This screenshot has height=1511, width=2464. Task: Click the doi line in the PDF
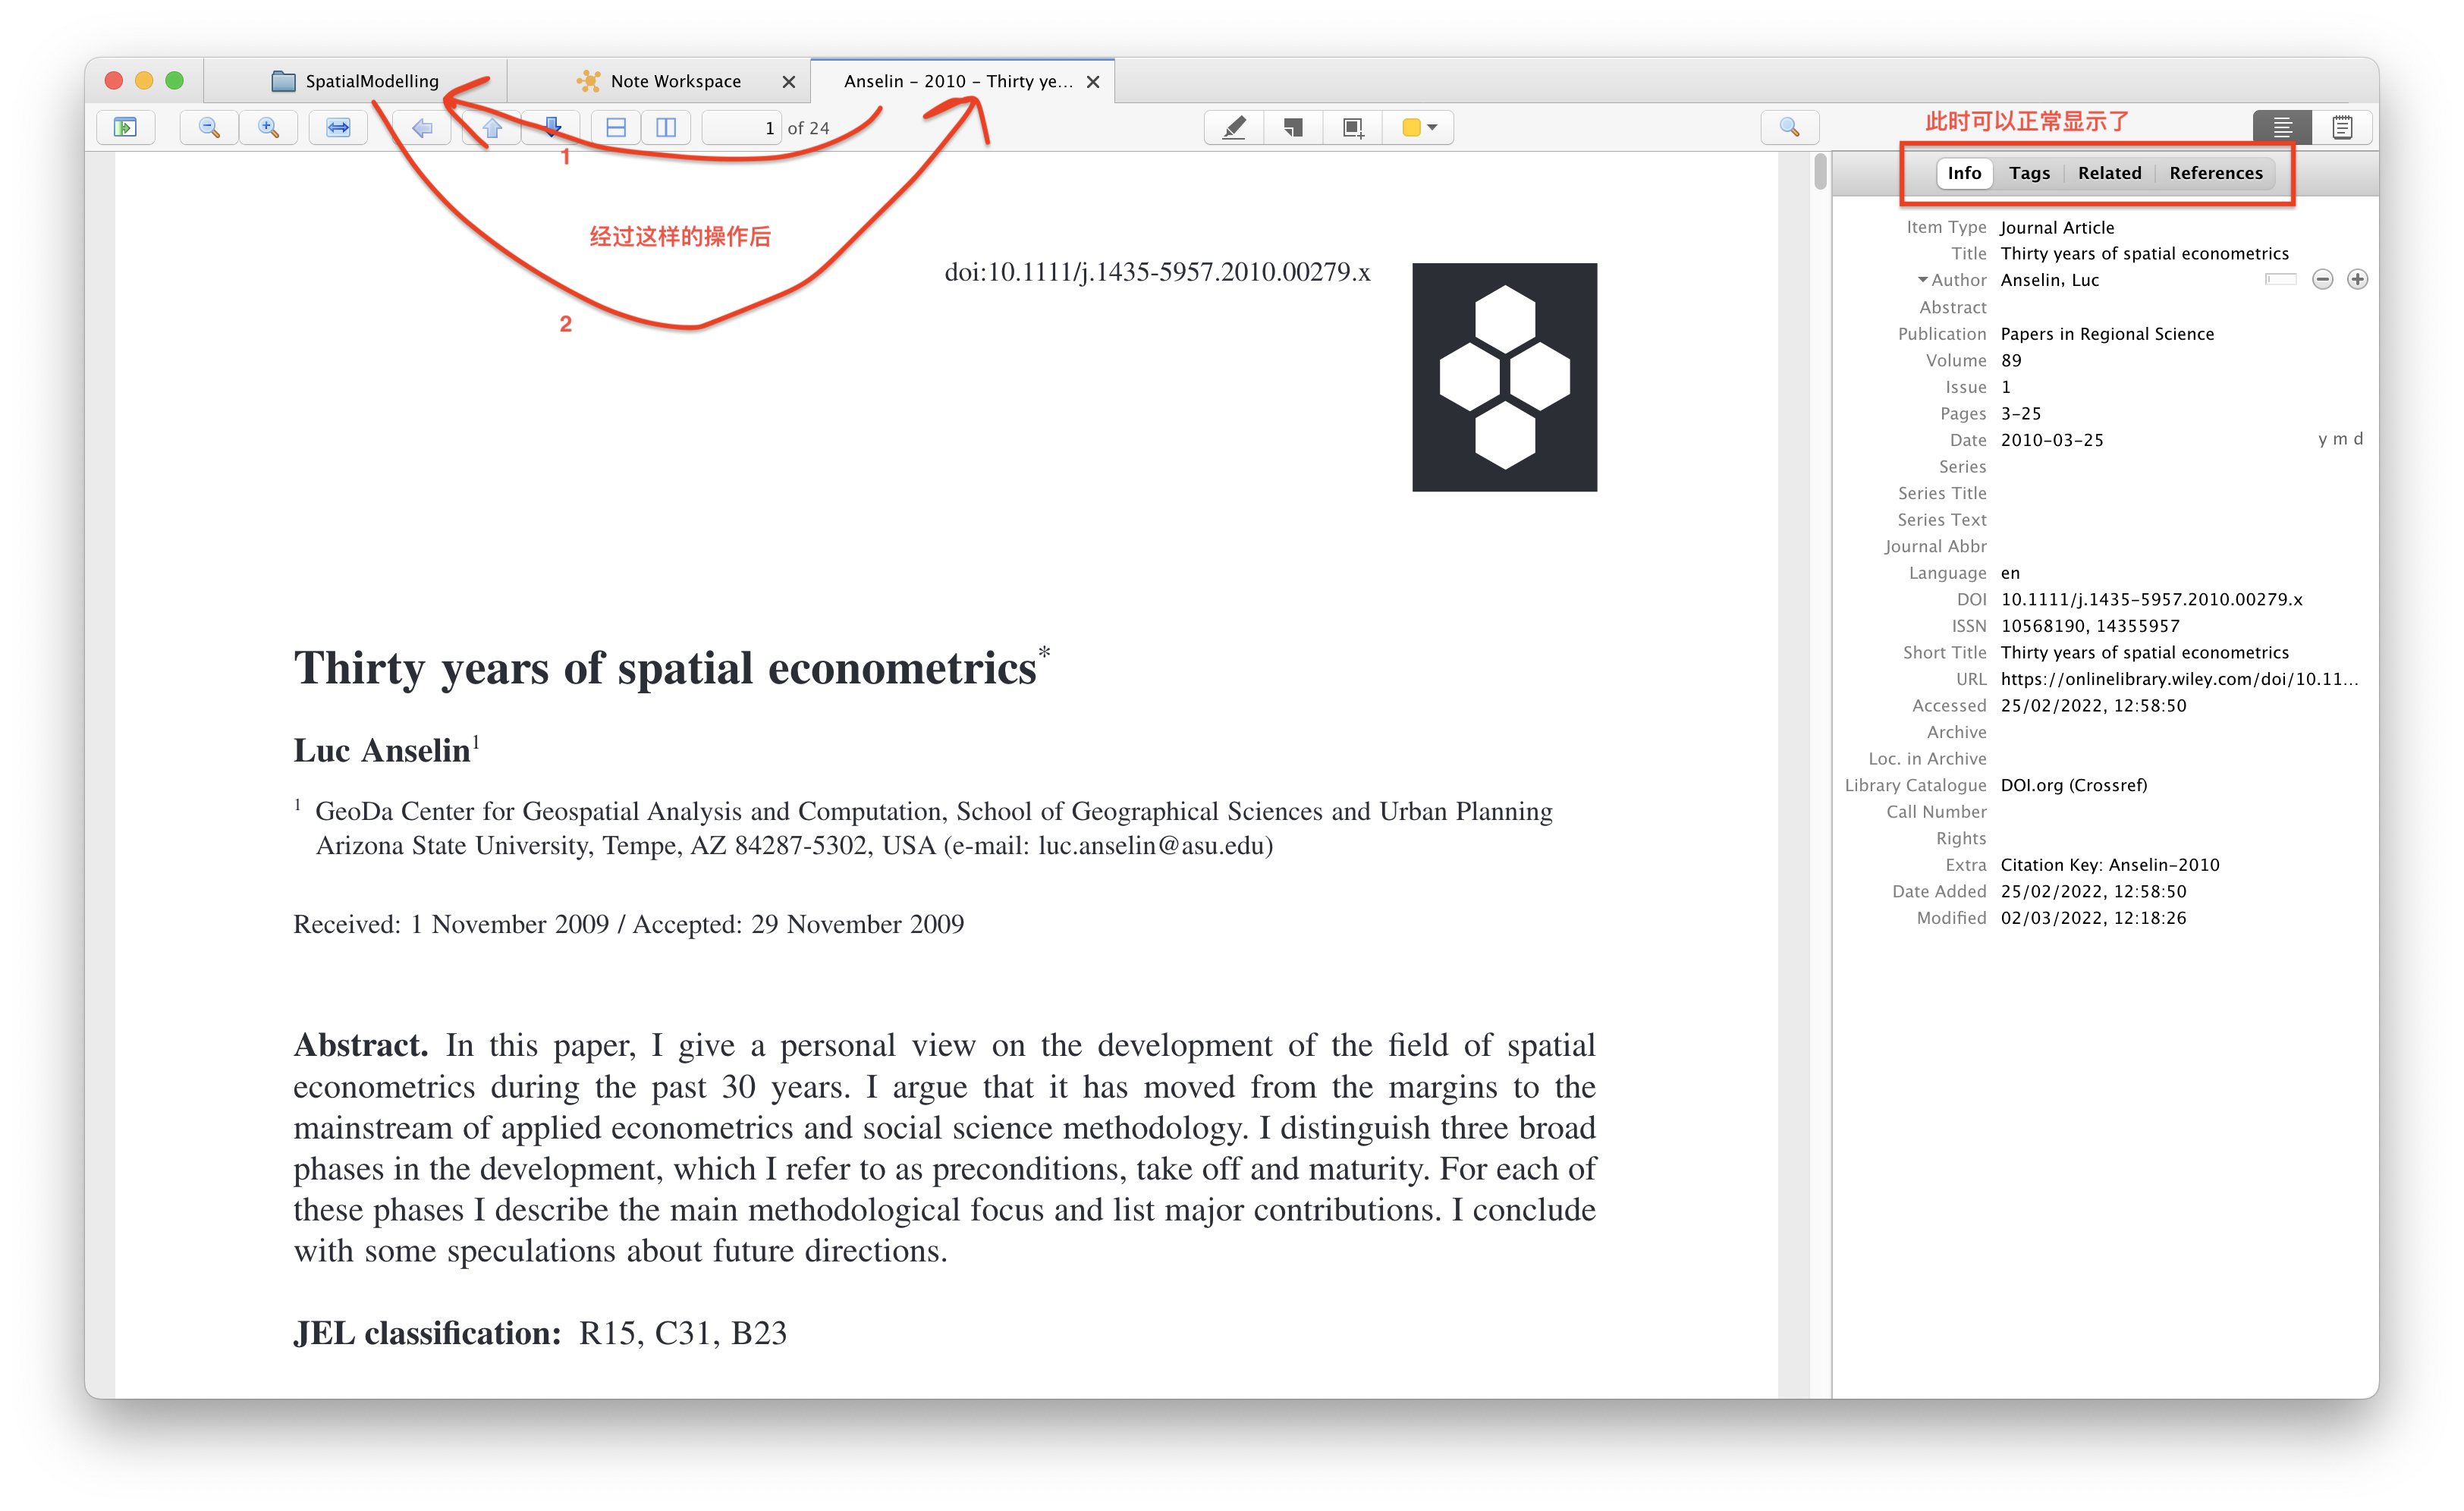point(1157,272)
